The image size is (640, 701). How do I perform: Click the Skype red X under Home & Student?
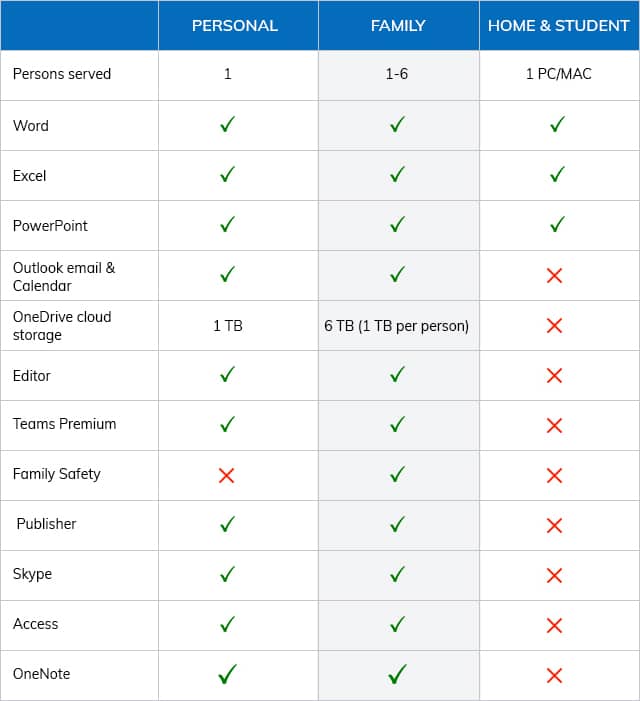pyautogui.click(x=554, y=575)
